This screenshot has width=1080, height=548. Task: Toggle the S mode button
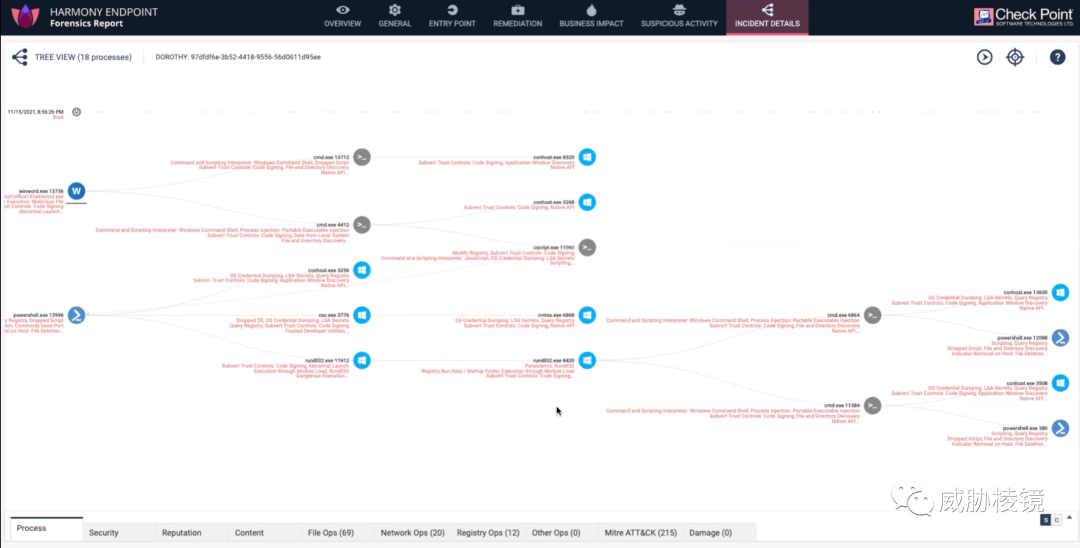(1046, 520)
